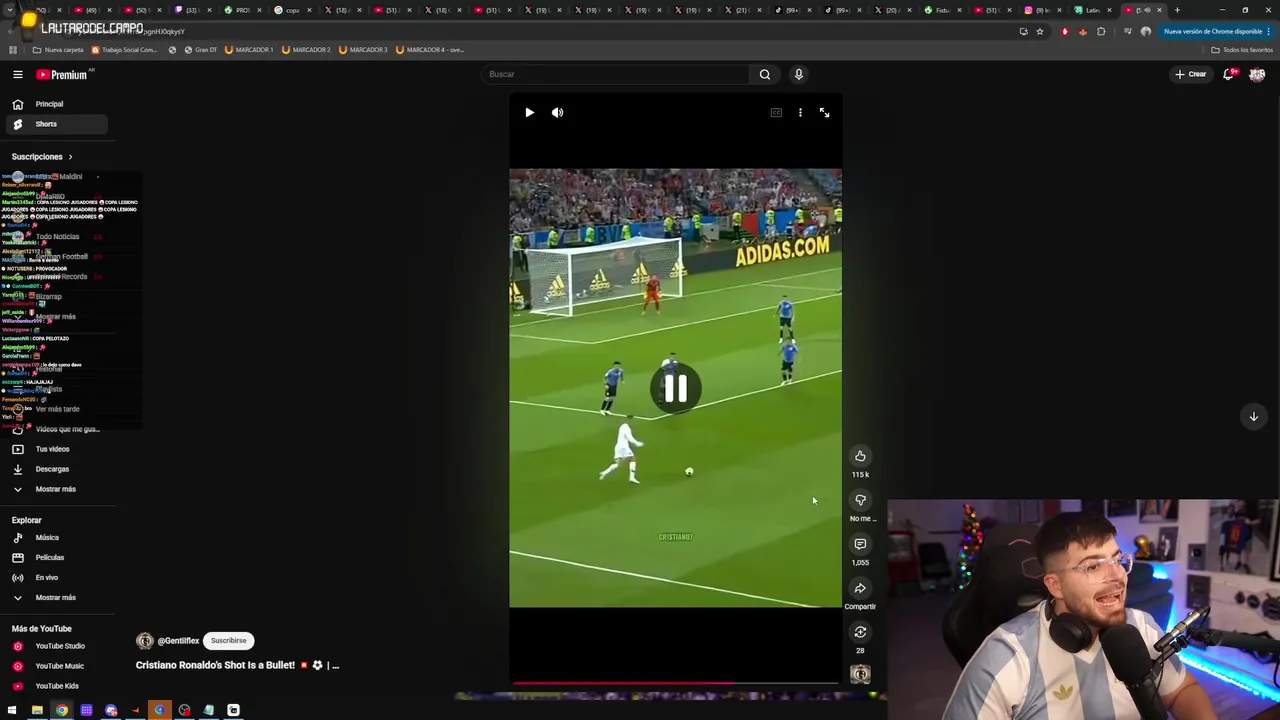The width and height of the screenshot is (1280, 720).
Task: Dislike the Short with thumbs down
Action: [860, 500]
